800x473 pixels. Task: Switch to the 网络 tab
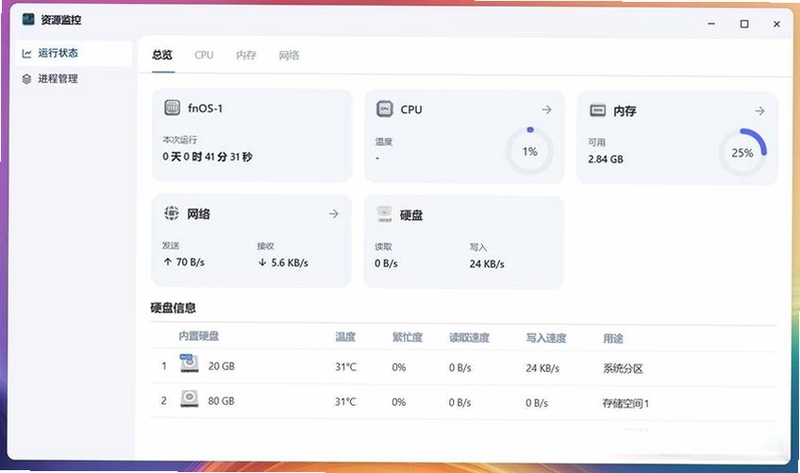(x=289, y=55)
